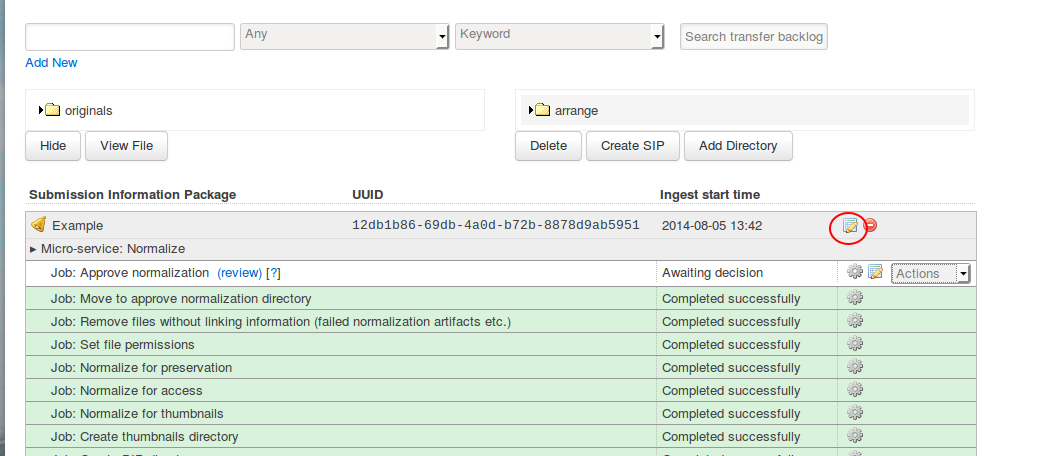This screenshot has height=456, width=1044.
Task: Click the circled SIP metadata report icon
Action: 849,225
